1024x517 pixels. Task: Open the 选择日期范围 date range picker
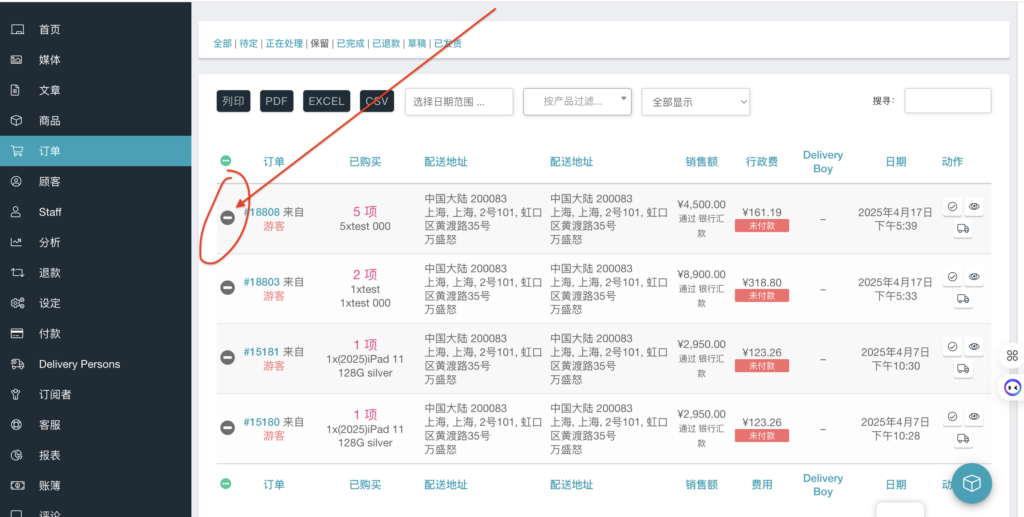click(x=458, y=102)
